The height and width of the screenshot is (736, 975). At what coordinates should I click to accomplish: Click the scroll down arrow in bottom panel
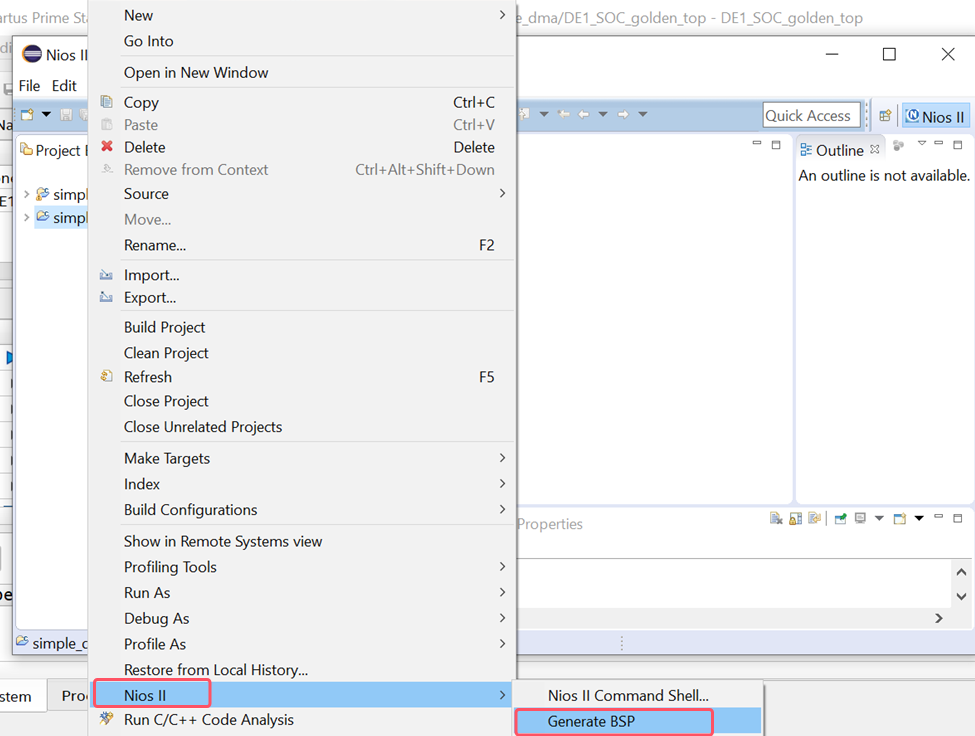click(x=961, y=596)
